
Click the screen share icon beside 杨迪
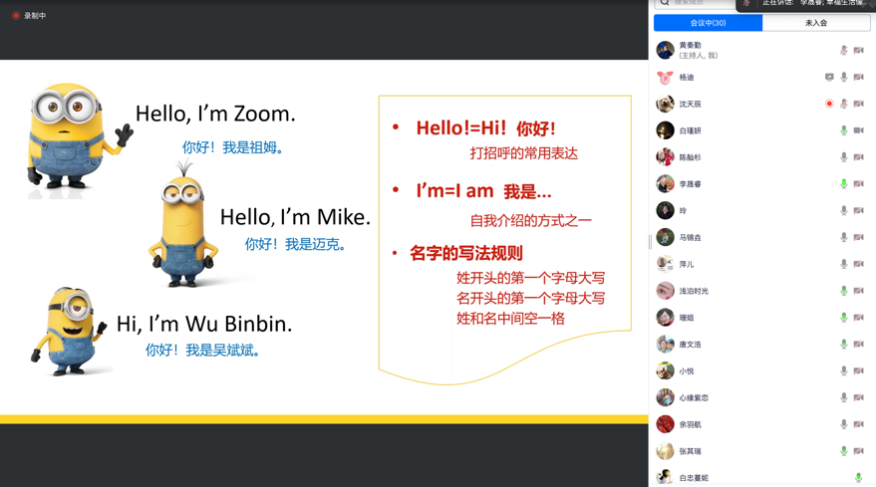(829, 77)
